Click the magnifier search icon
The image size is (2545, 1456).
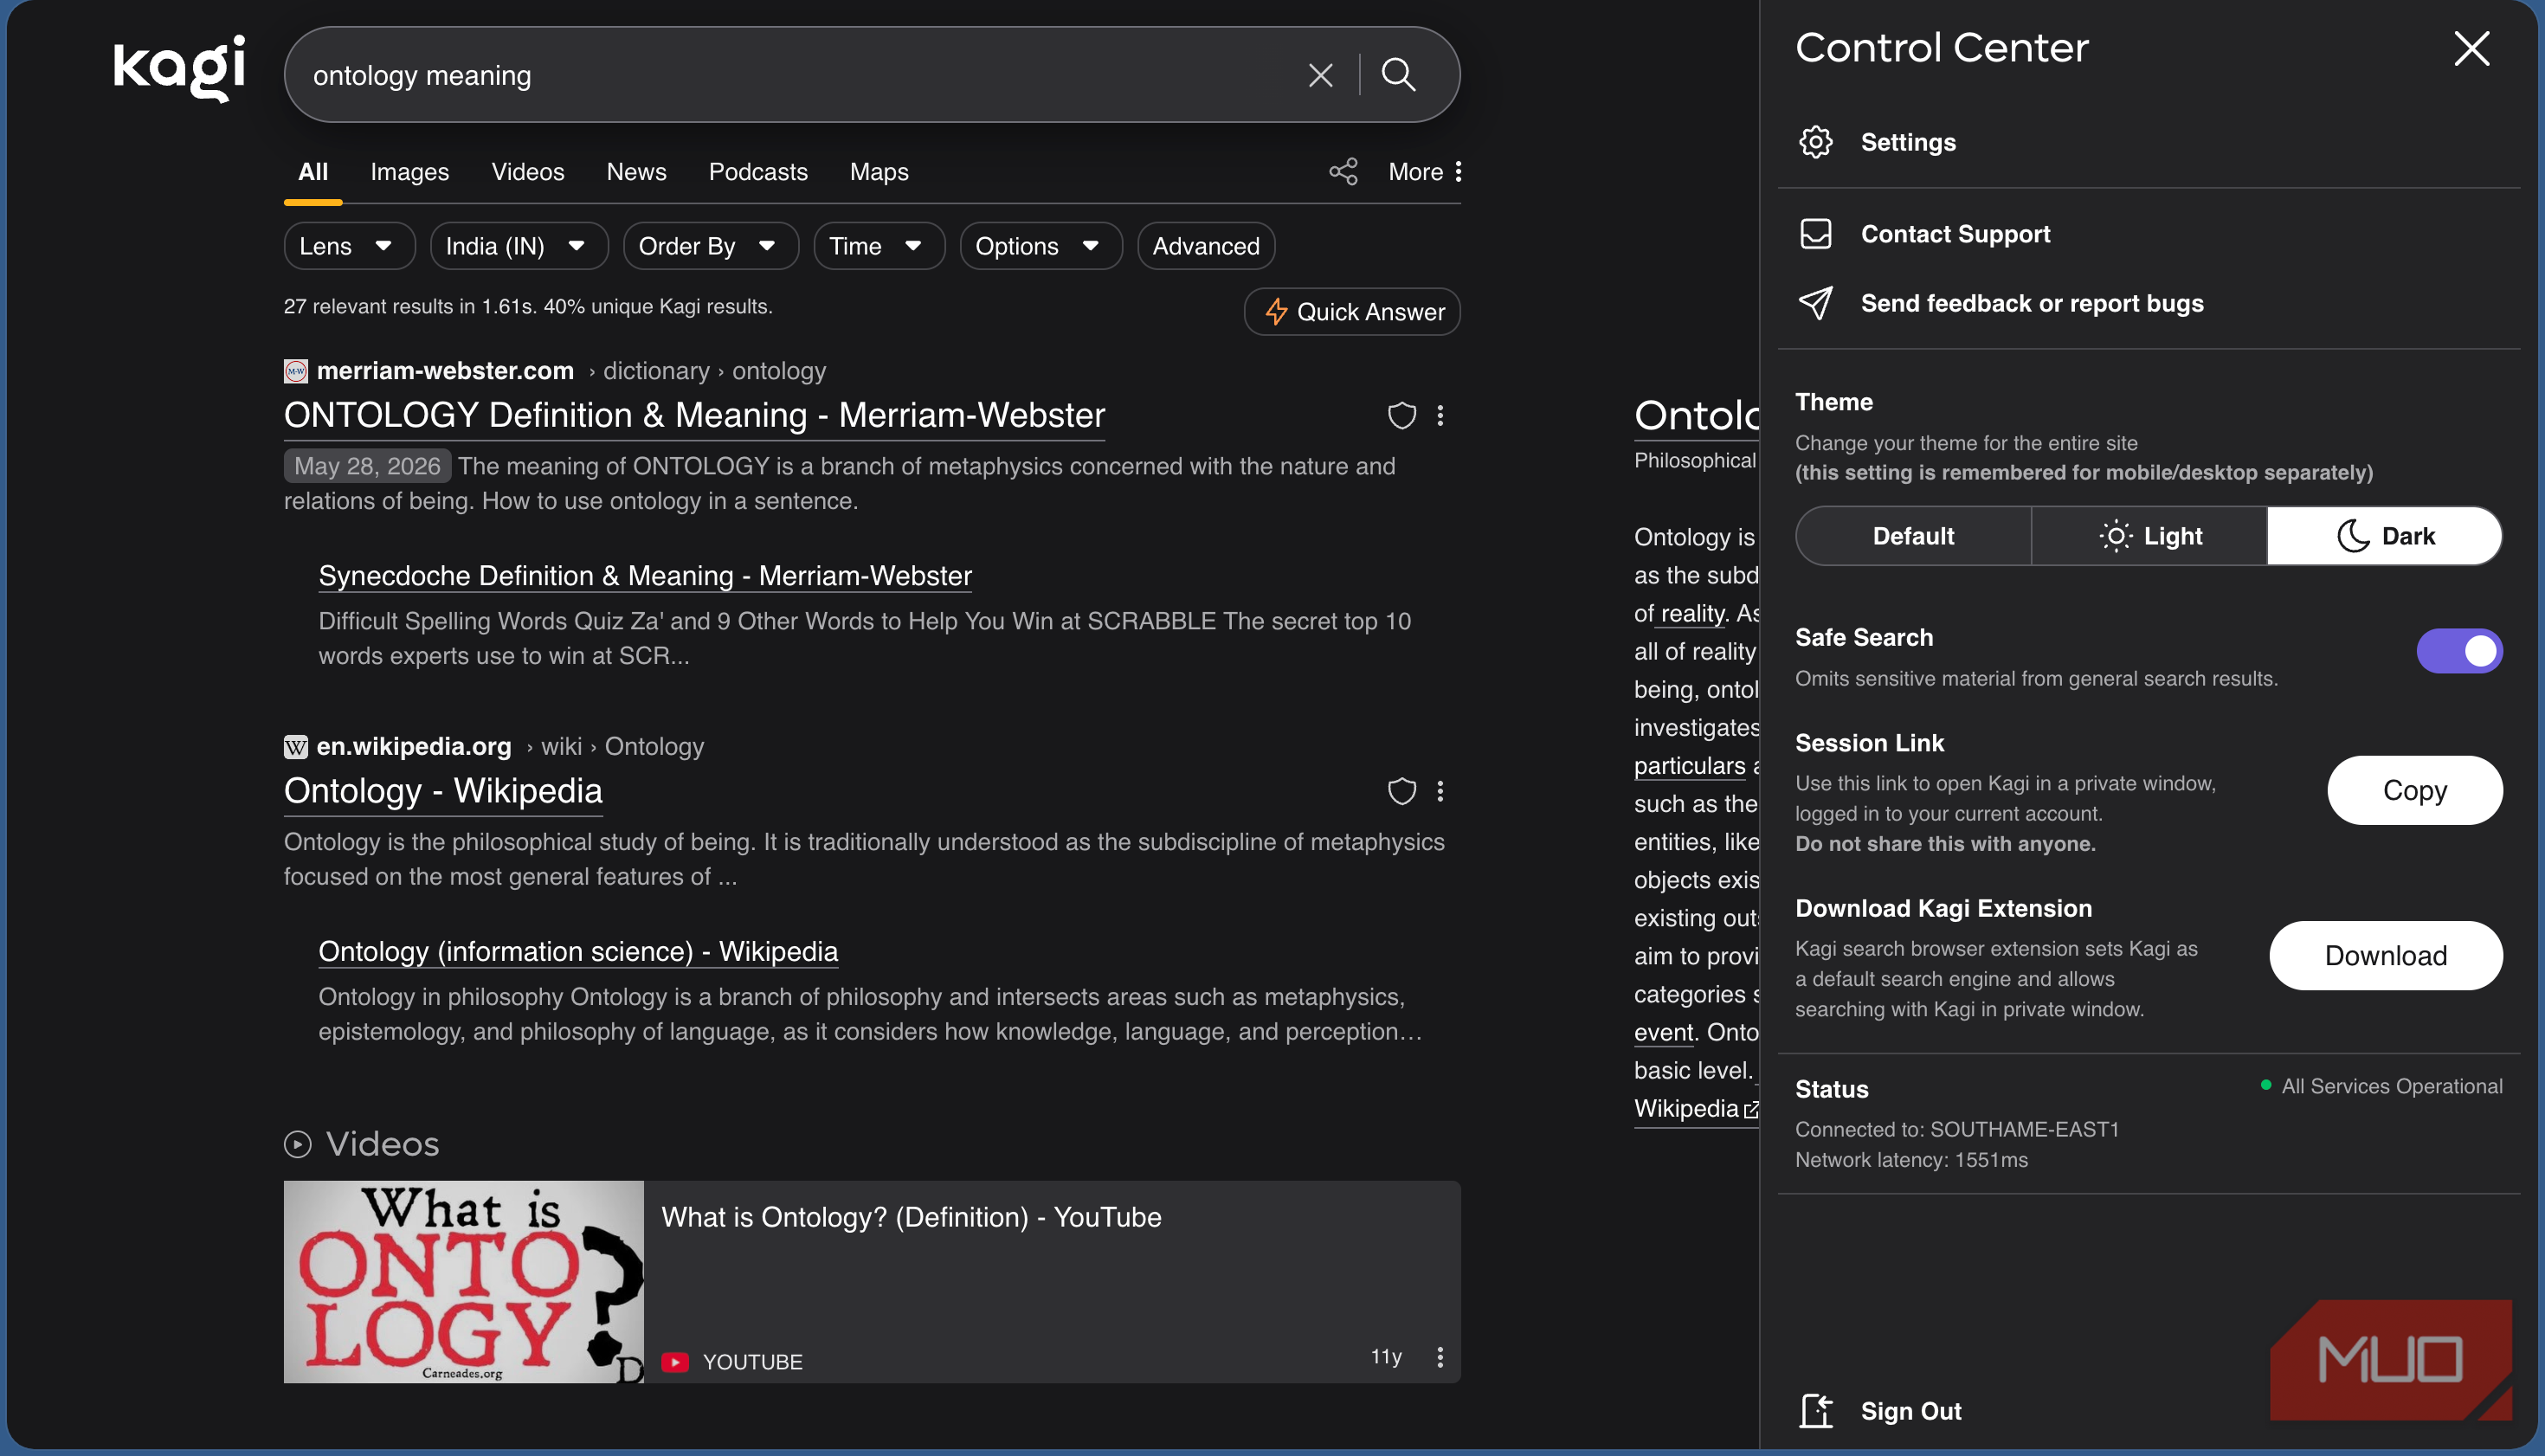click(x=1398, y=75)
